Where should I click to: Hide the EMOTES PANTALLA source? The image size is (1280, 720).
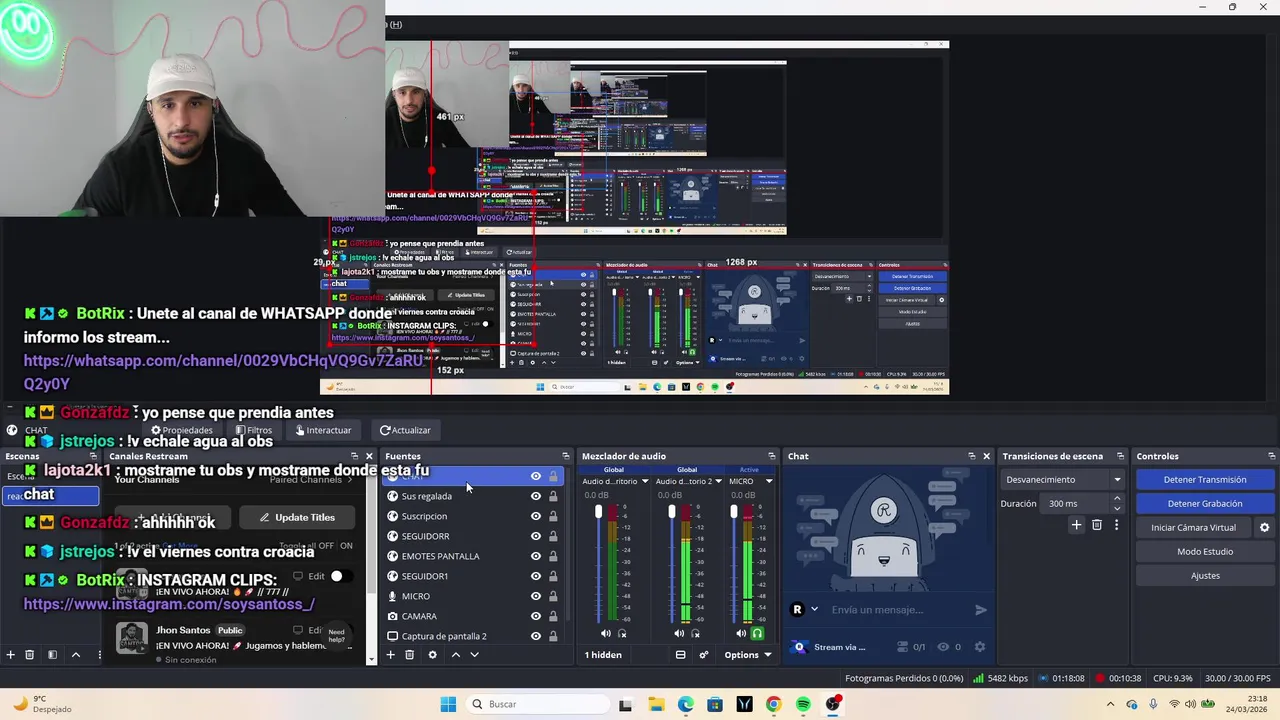tap(536, 556)
